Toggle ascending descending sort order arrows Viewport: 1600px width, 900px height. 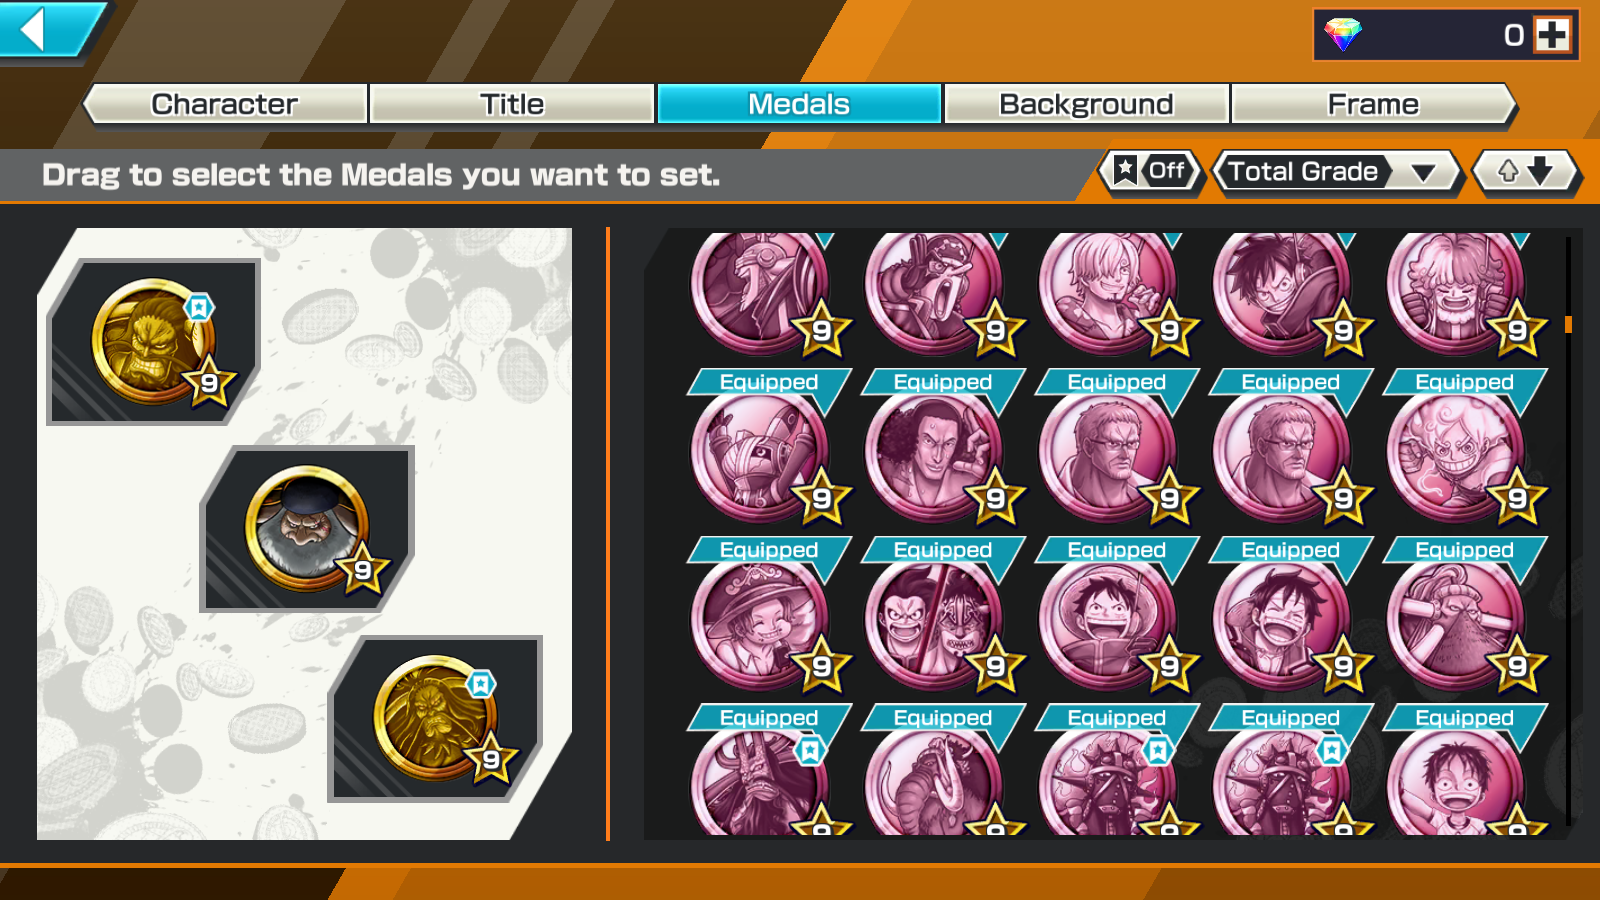[1526, 172]
